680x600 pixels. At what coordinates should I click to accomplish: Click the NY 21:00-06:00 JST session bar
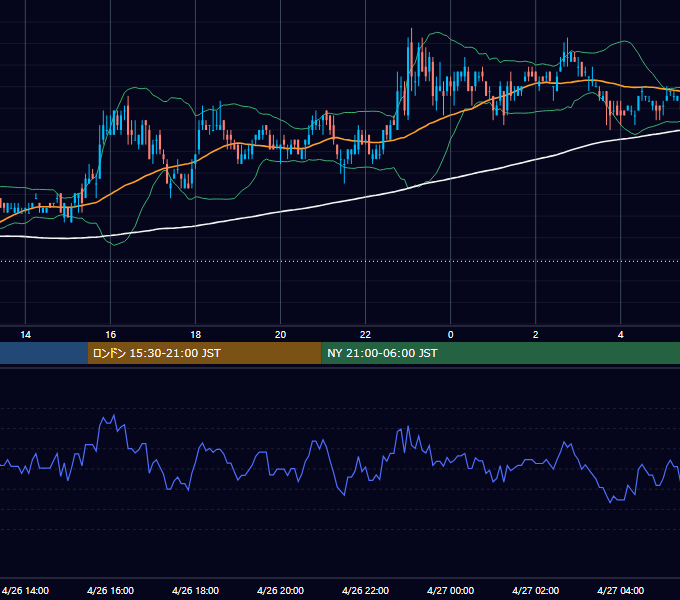pos(500,353)
